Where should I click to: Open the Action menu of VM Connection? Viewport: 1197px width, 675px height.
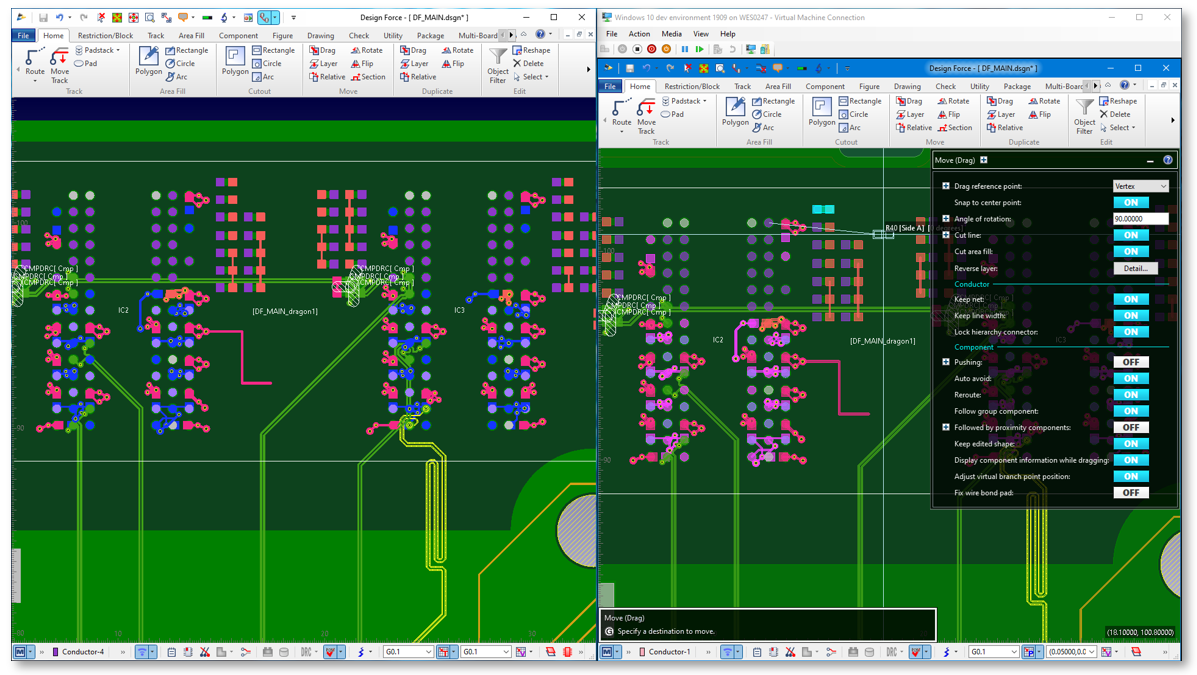point(639,34)
